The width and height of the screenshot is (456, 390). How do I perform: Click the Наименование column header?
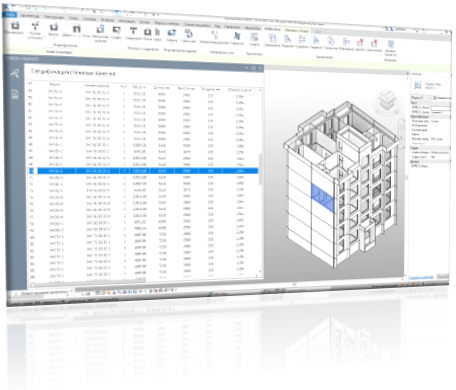coord(97,85)
